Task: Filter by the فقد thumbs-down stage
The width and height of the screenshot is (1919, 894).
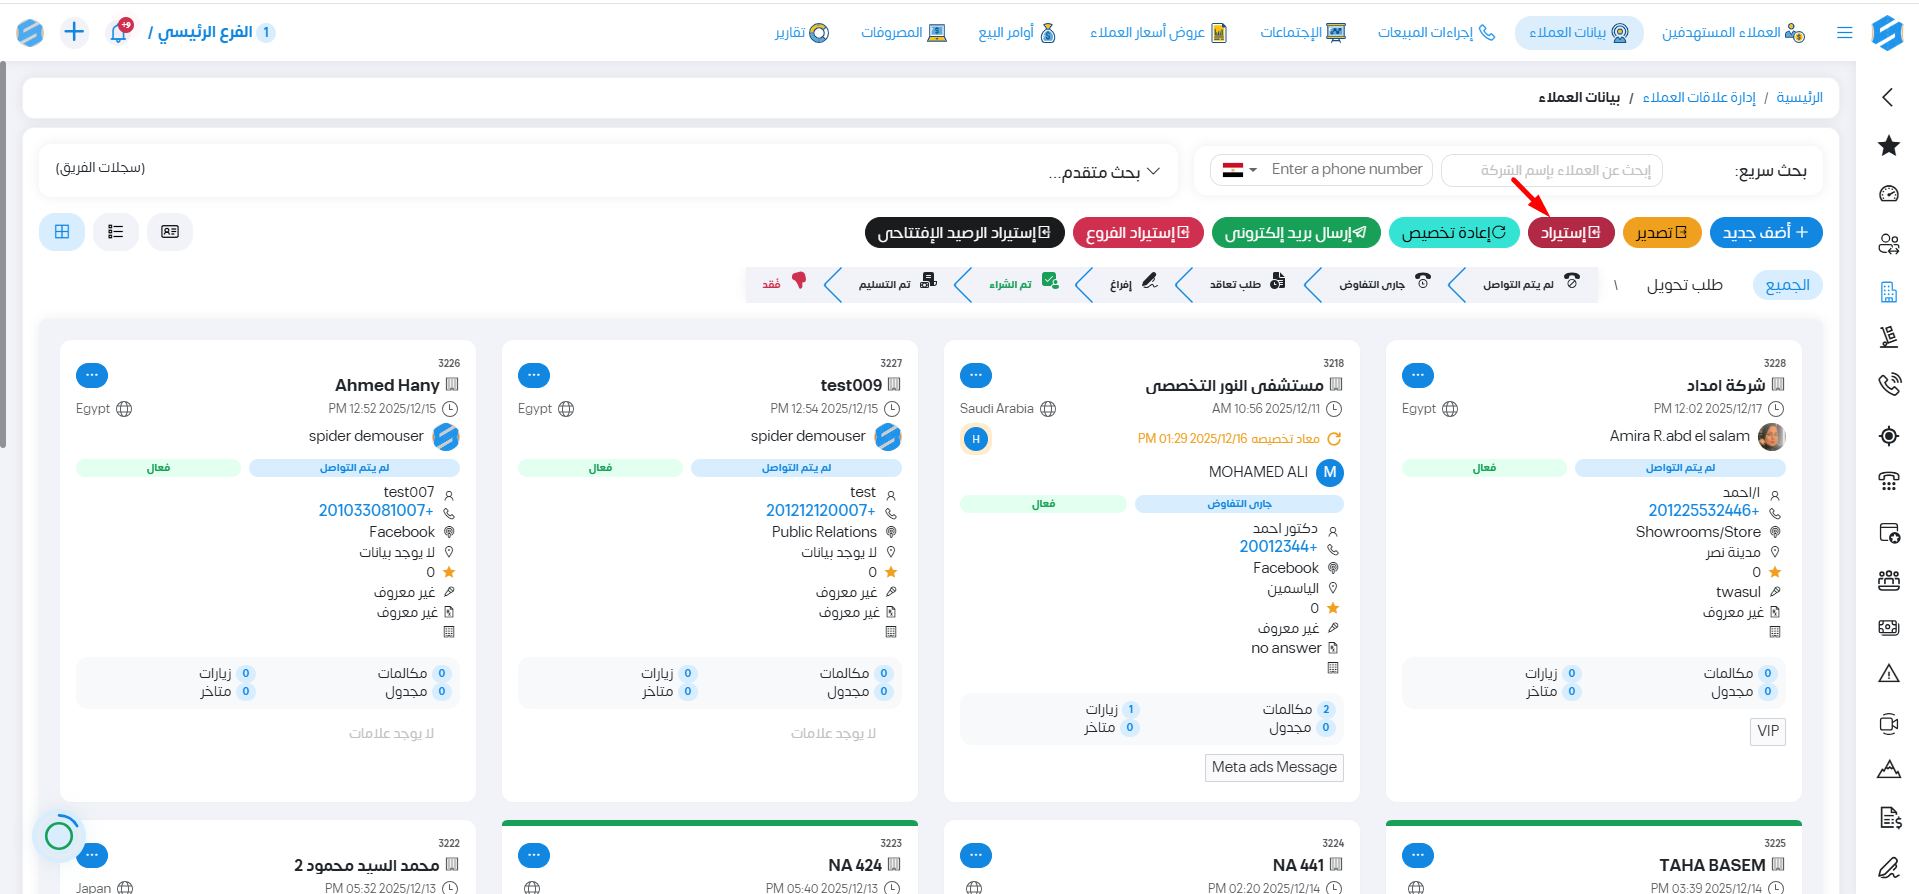Action: 785,284
